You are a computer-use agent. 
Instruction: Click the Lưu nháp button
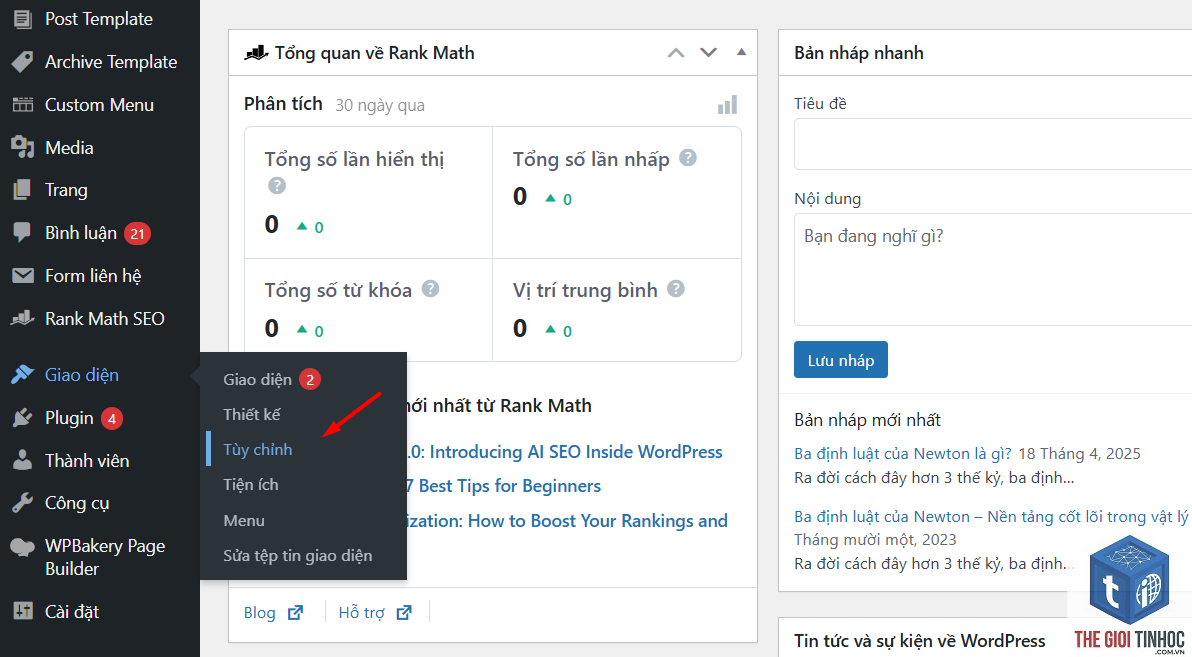coord(841,360)
